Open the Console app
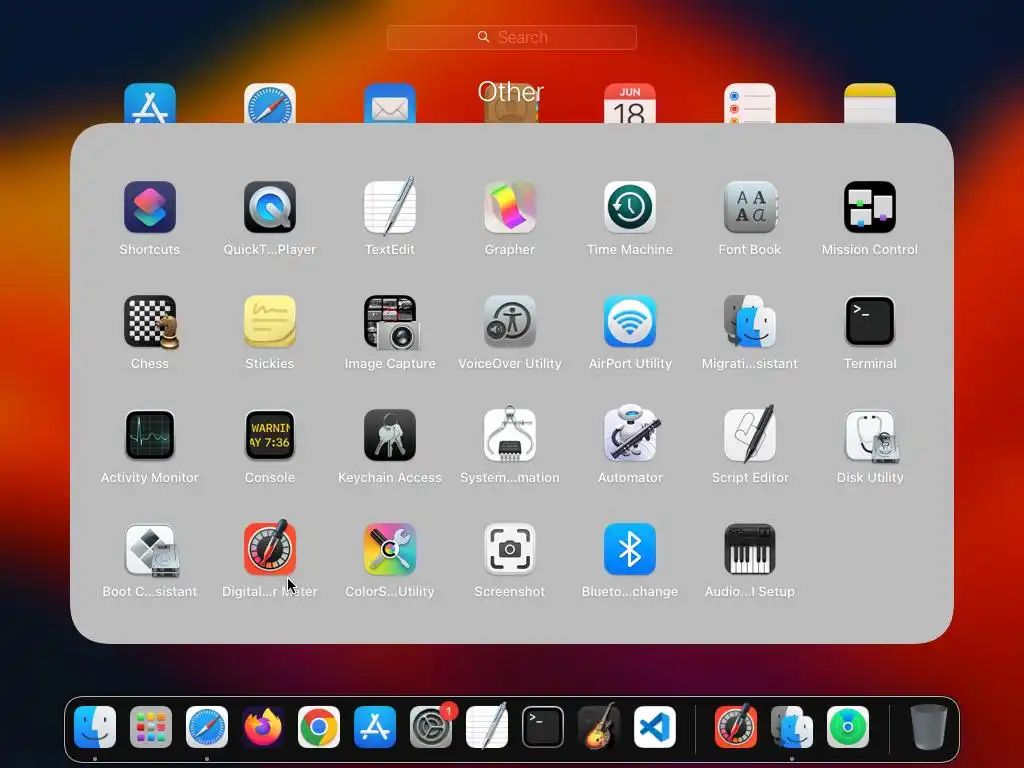This screenshot has height=768, width=1024. click(x=270, y=436)
